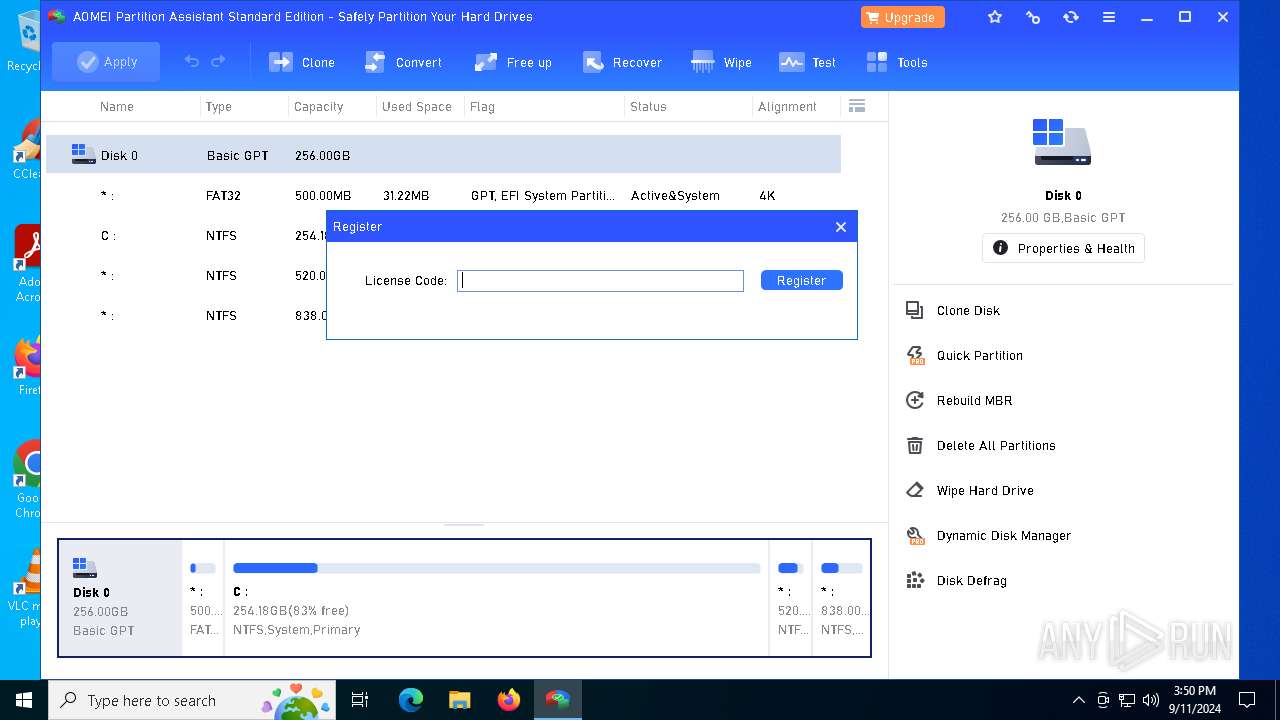The height and width of the screenshot is (720, 1280).
Task: Click the Delete All Partitions trash icon
Action: (x=915, y=446)
